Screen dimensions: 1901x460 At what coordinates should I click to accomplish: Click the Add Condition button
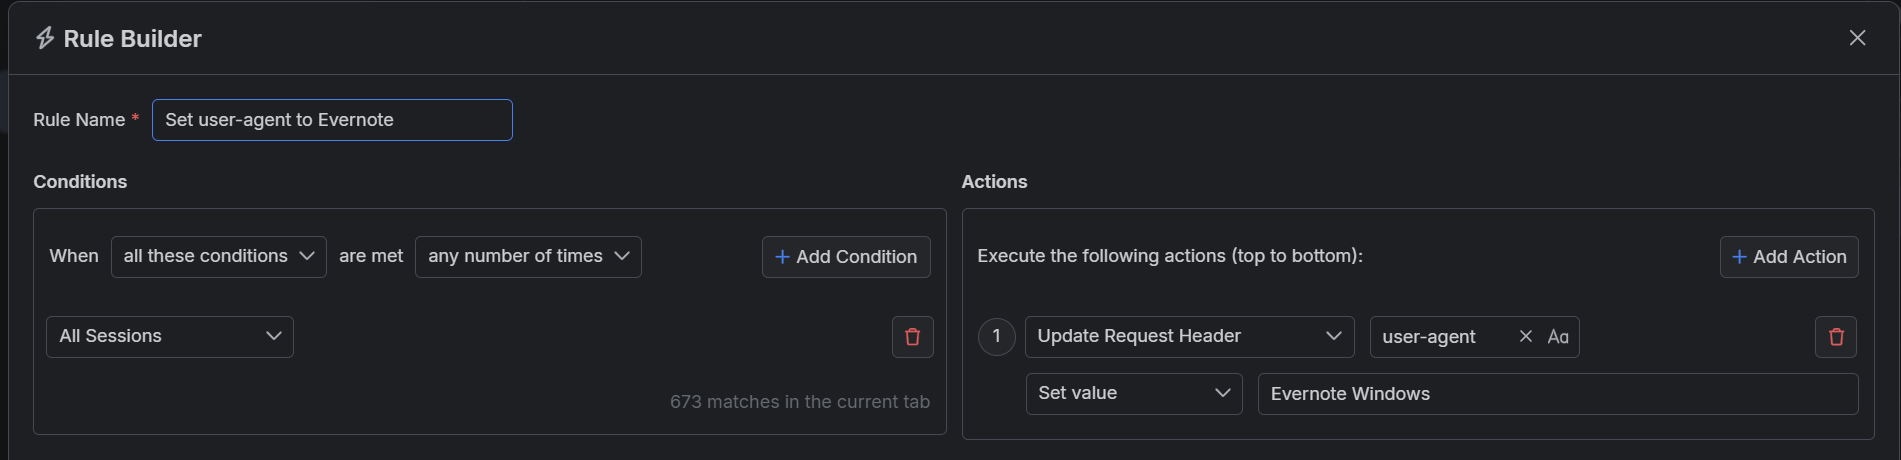click(x=846, y=257)
